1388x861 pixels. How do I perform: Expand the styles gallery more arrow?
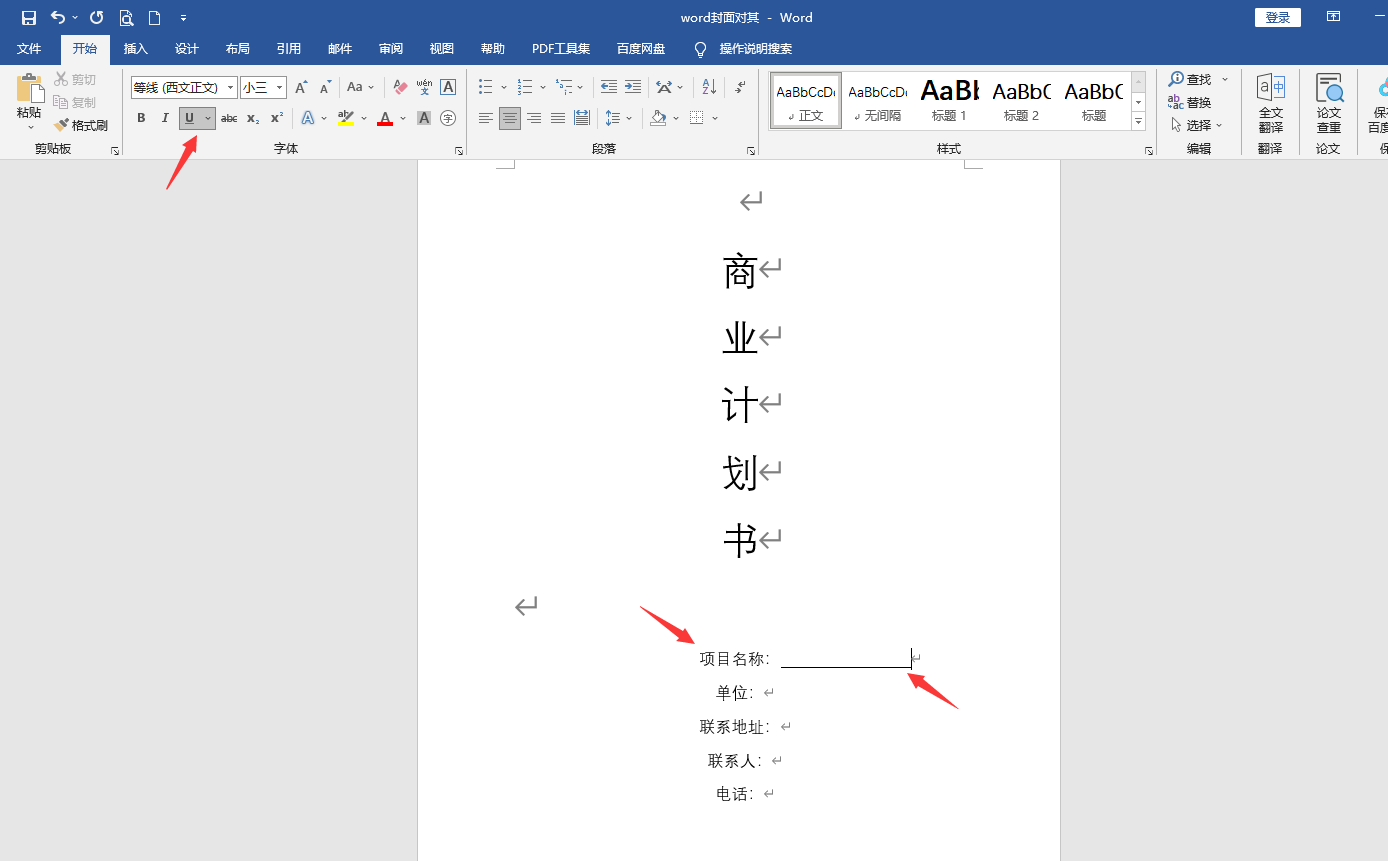click(x=1138, y=121)
